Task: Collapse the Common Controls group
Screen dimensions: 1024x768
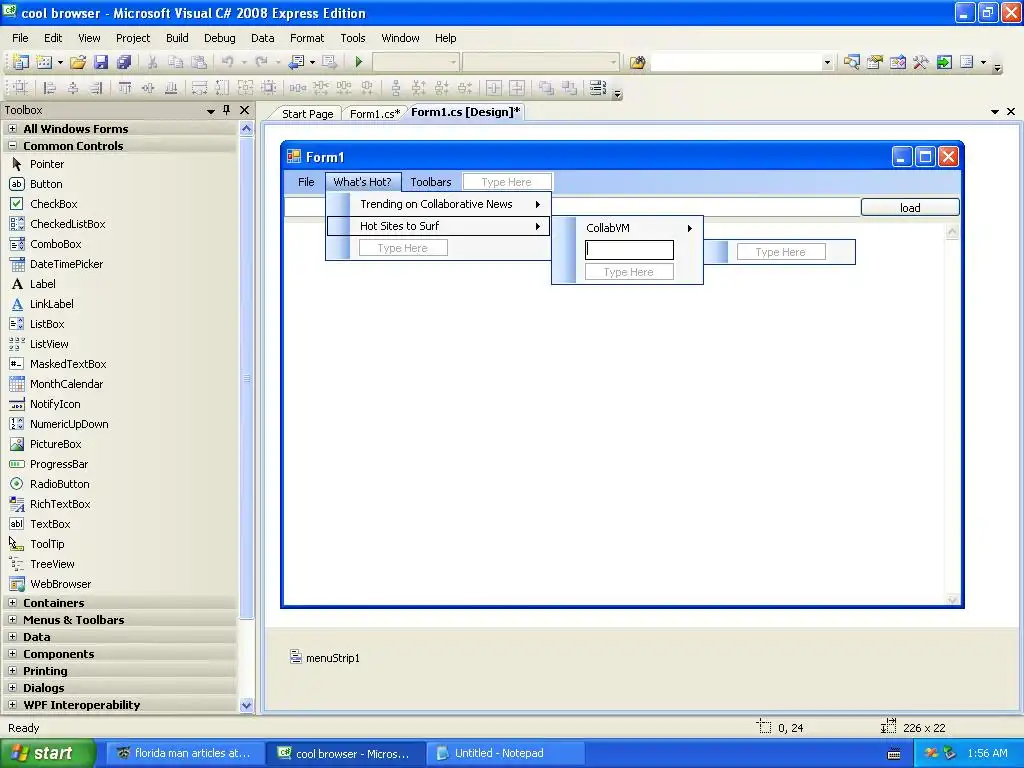Action: point(12,146)
